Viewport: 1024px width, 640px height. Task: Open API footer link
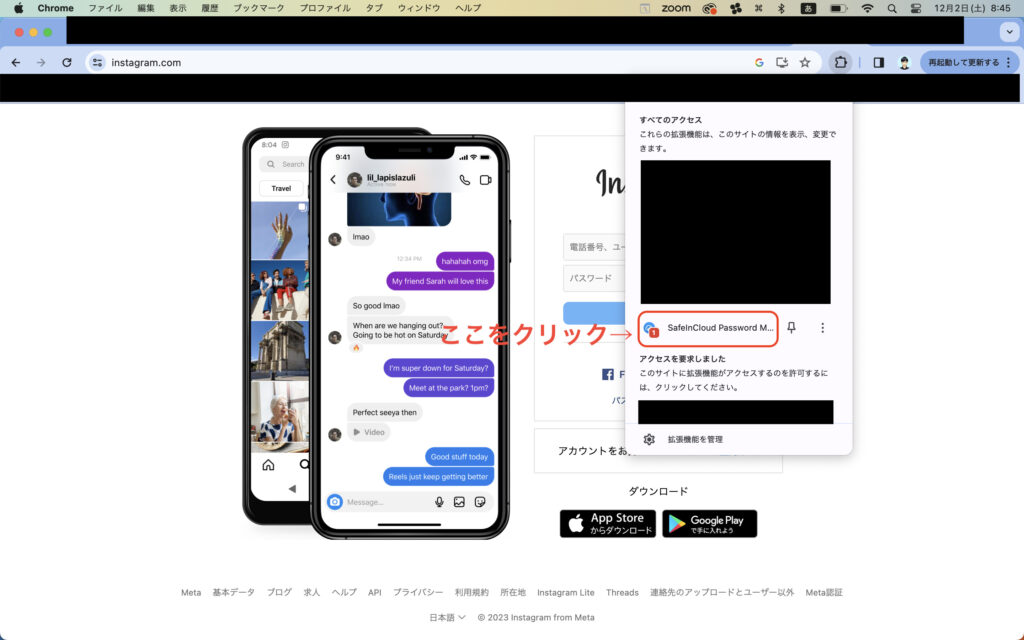374,592
